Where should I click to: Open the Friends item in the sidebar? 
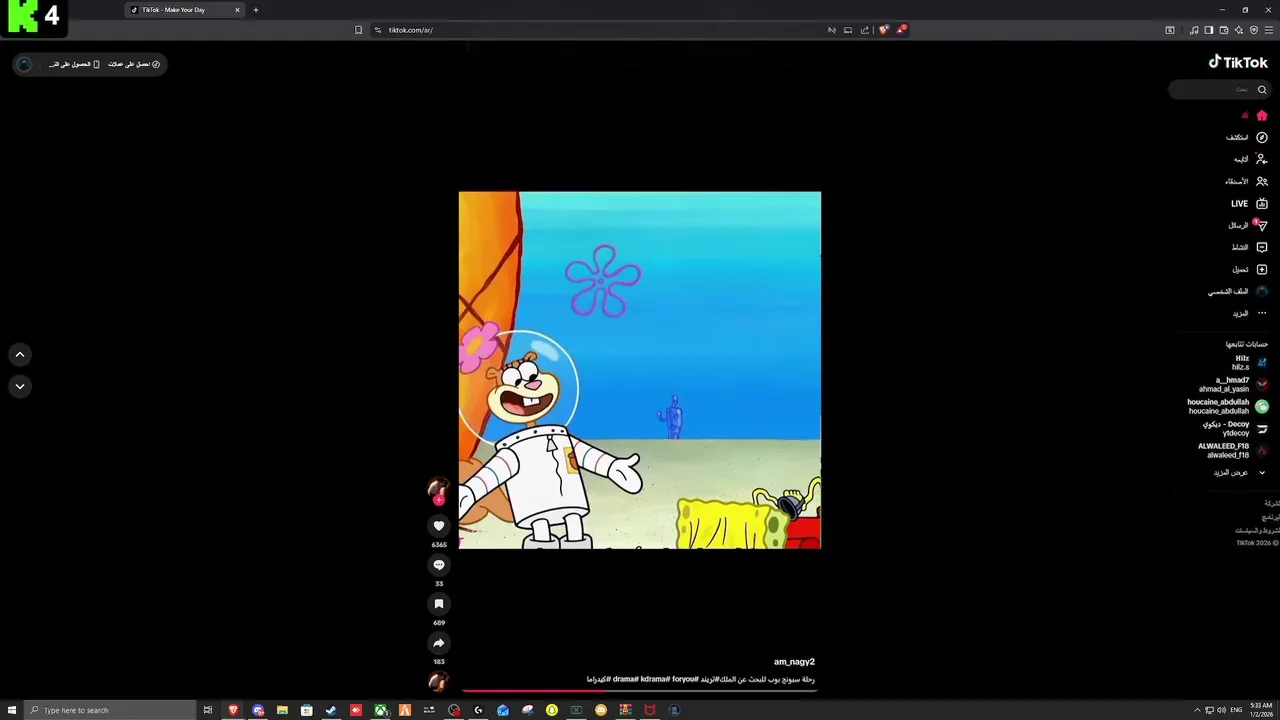(1247, 182)
